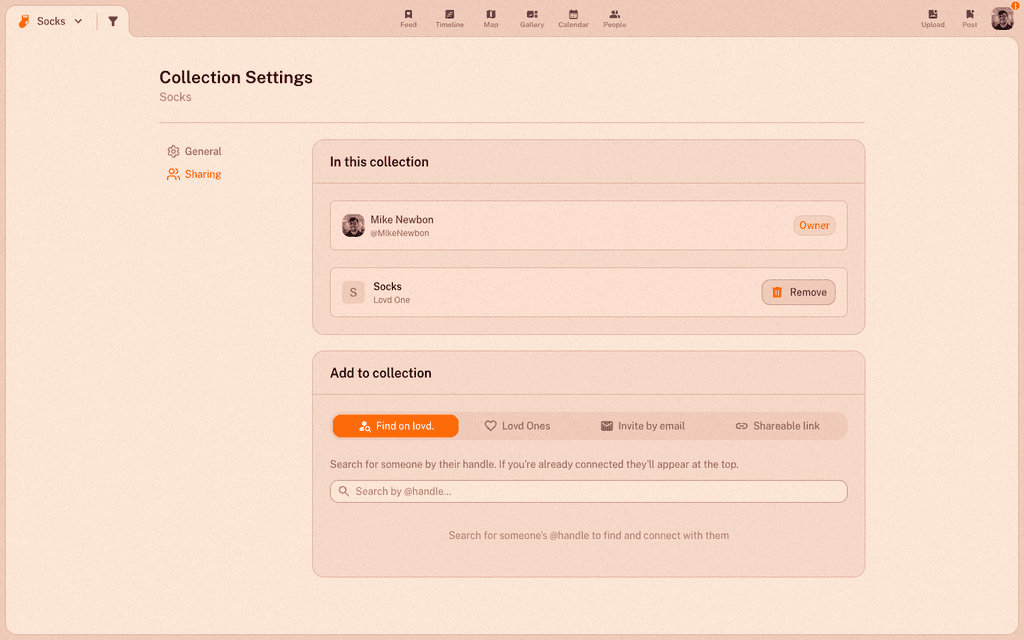Image resolution: width=1024 pixels, height=640 pixels.
Task: Open the People view
Action: pos(615,19)
